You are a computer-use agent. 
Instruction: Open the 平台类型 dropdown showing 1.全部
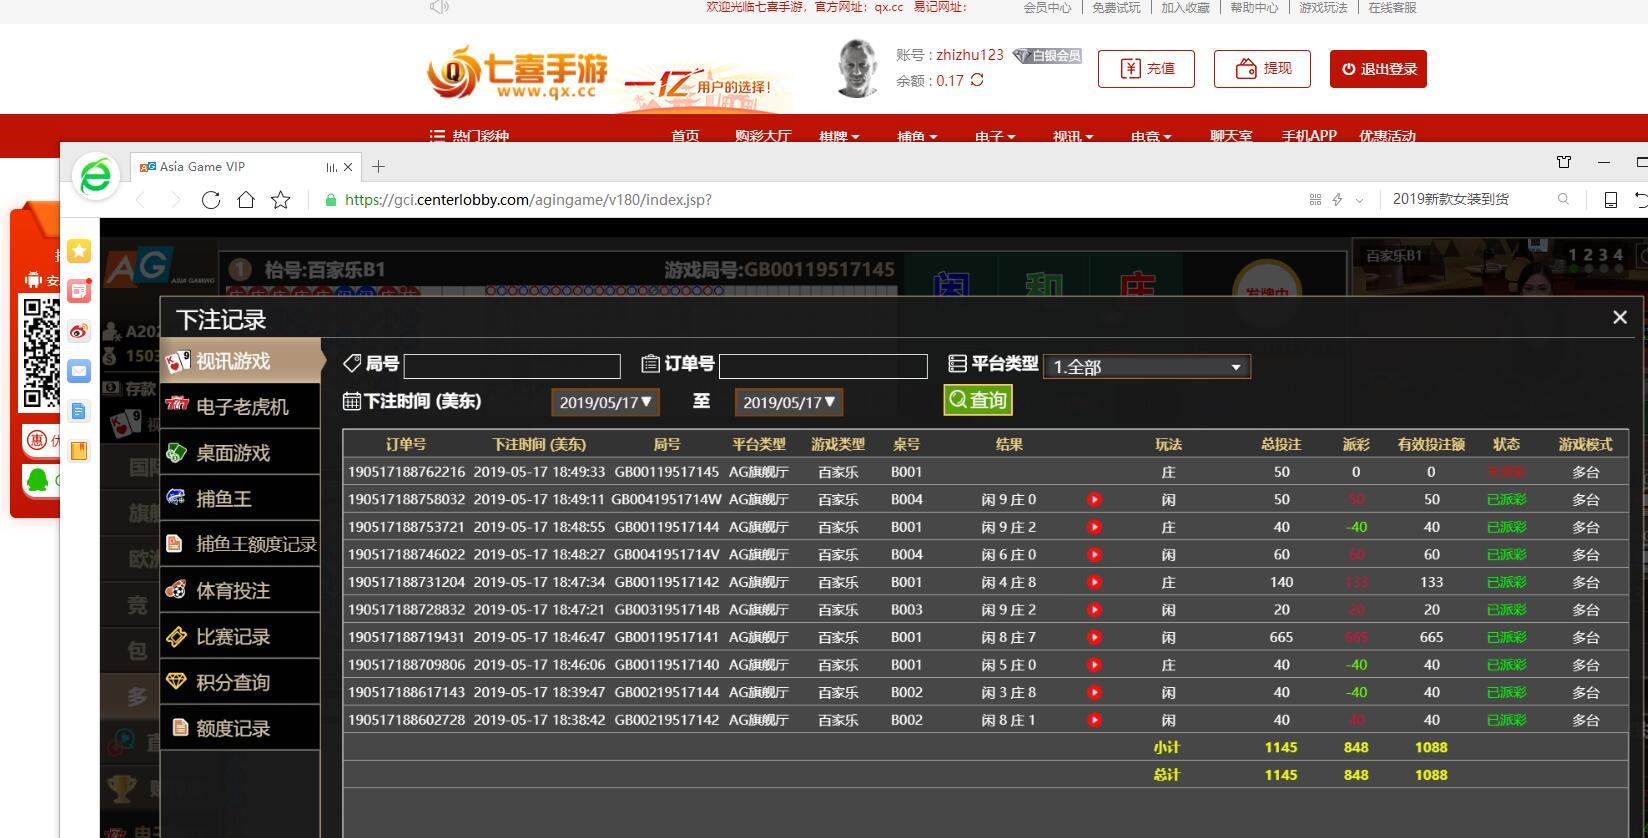pyautogui.click(x=1147, y=367)
